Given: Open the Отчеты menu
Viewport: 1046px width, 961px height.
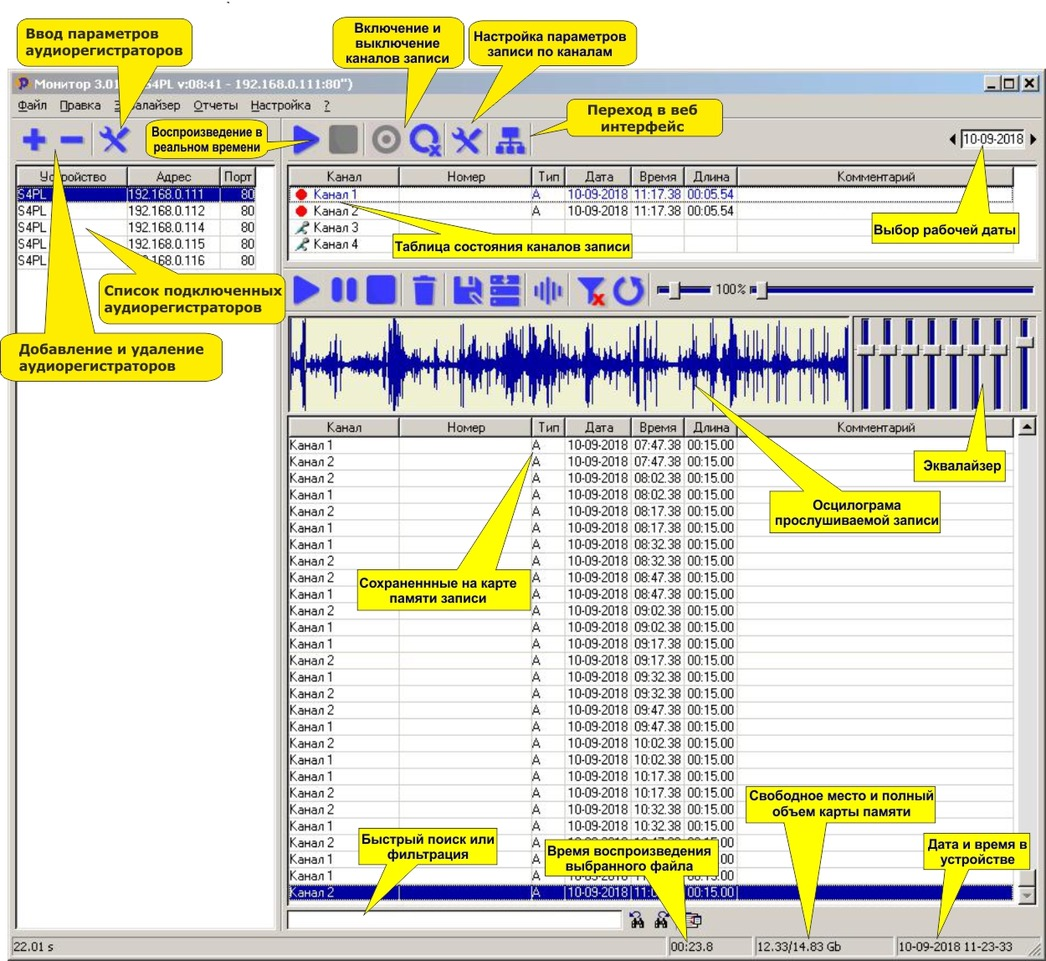Looking at the screenshot, I should pos(215,105).
